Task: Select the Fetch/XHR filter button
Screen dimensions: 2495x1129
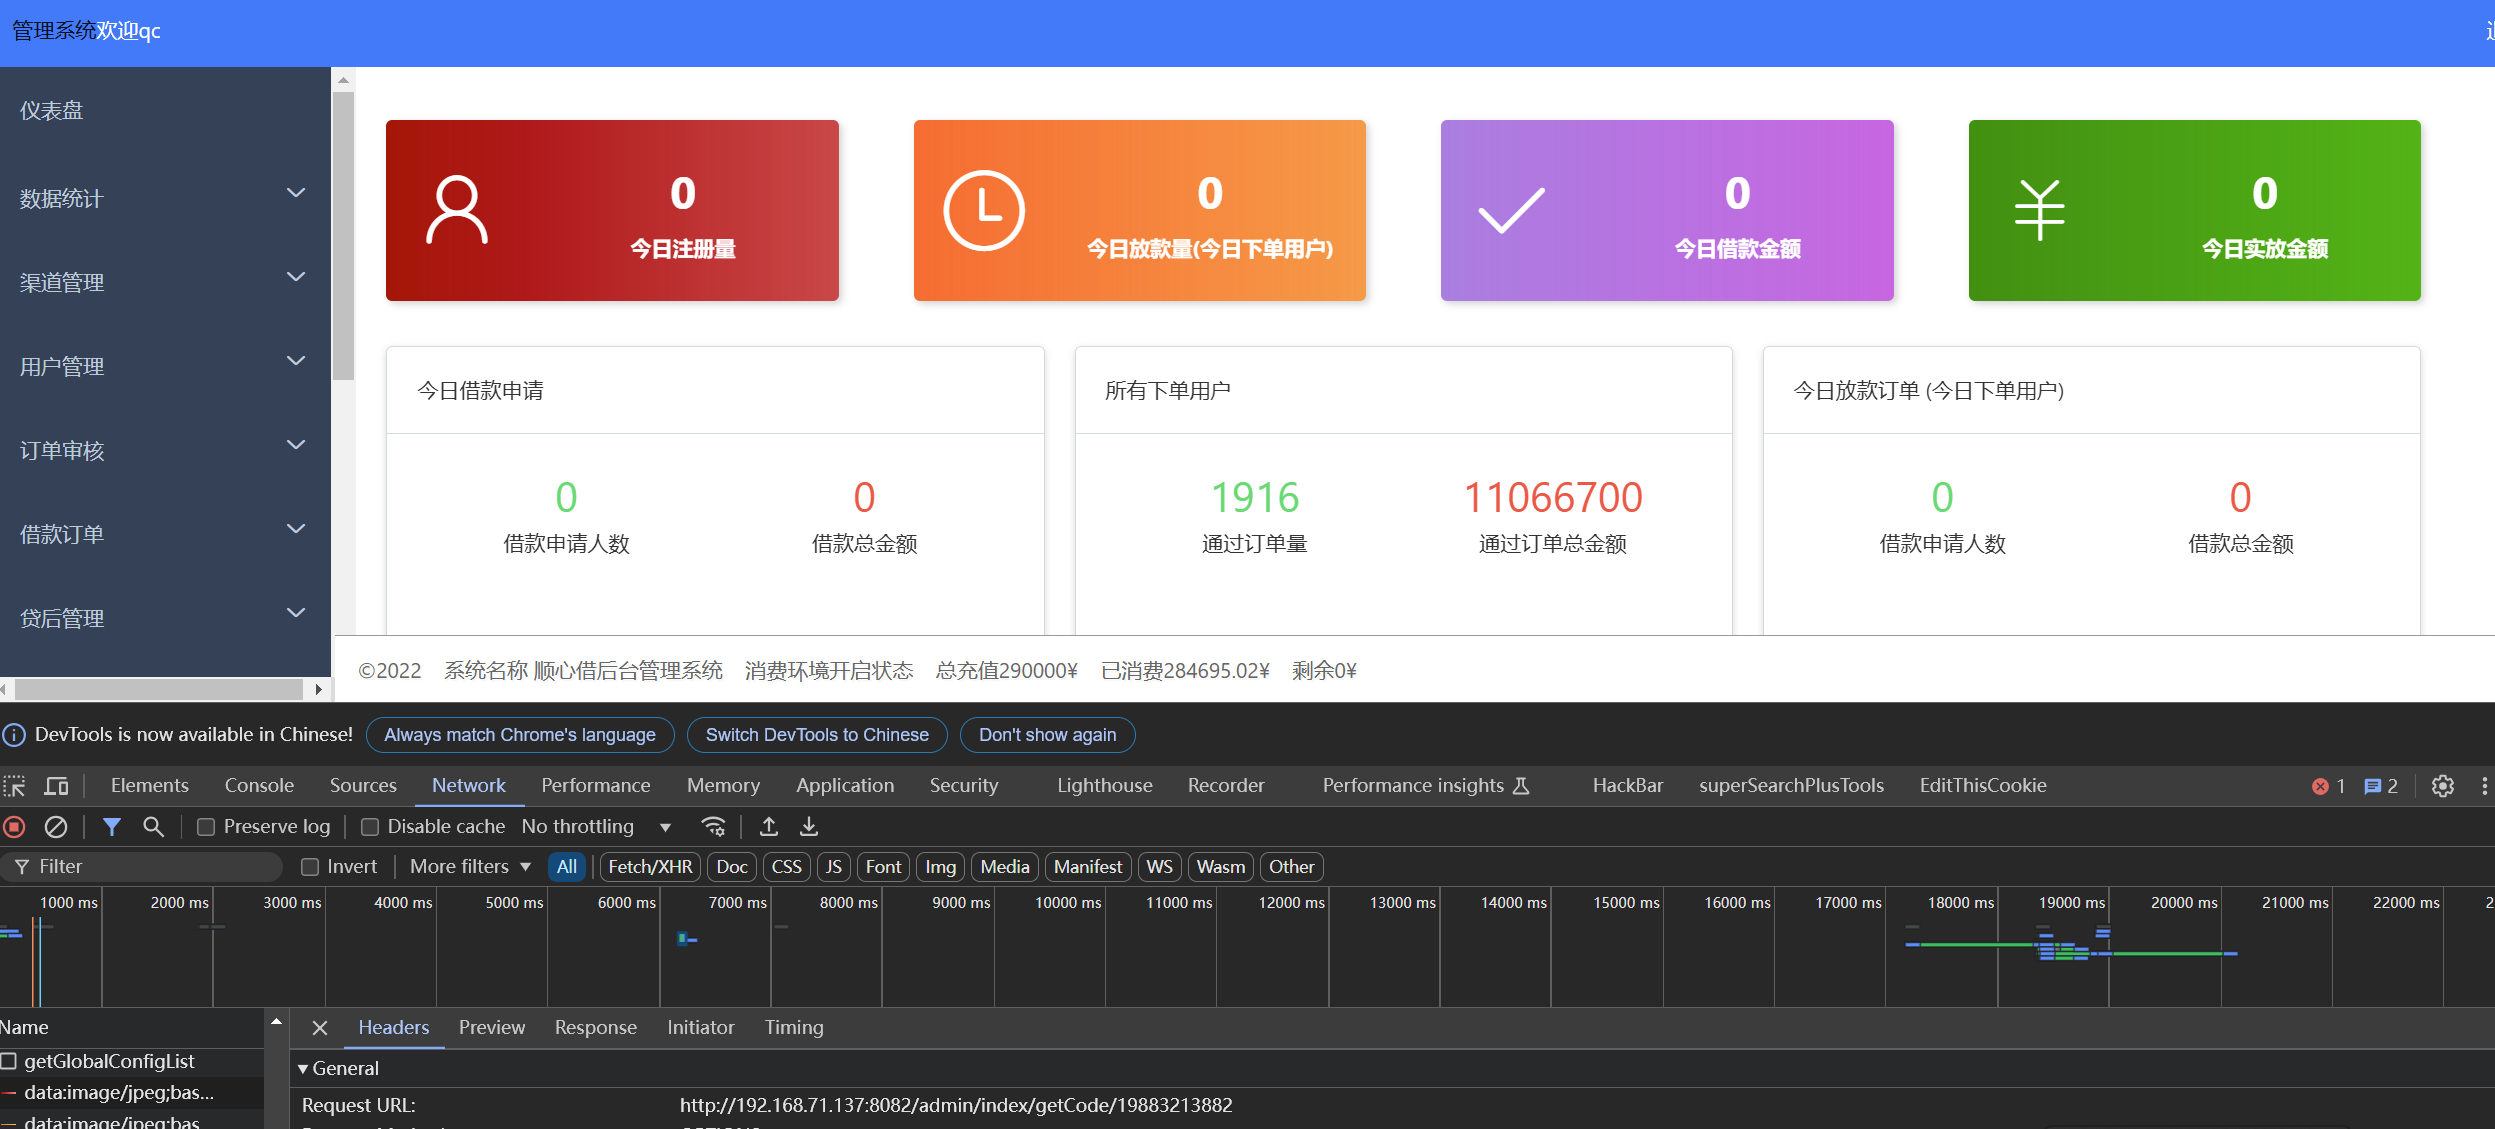Action: 650,867
